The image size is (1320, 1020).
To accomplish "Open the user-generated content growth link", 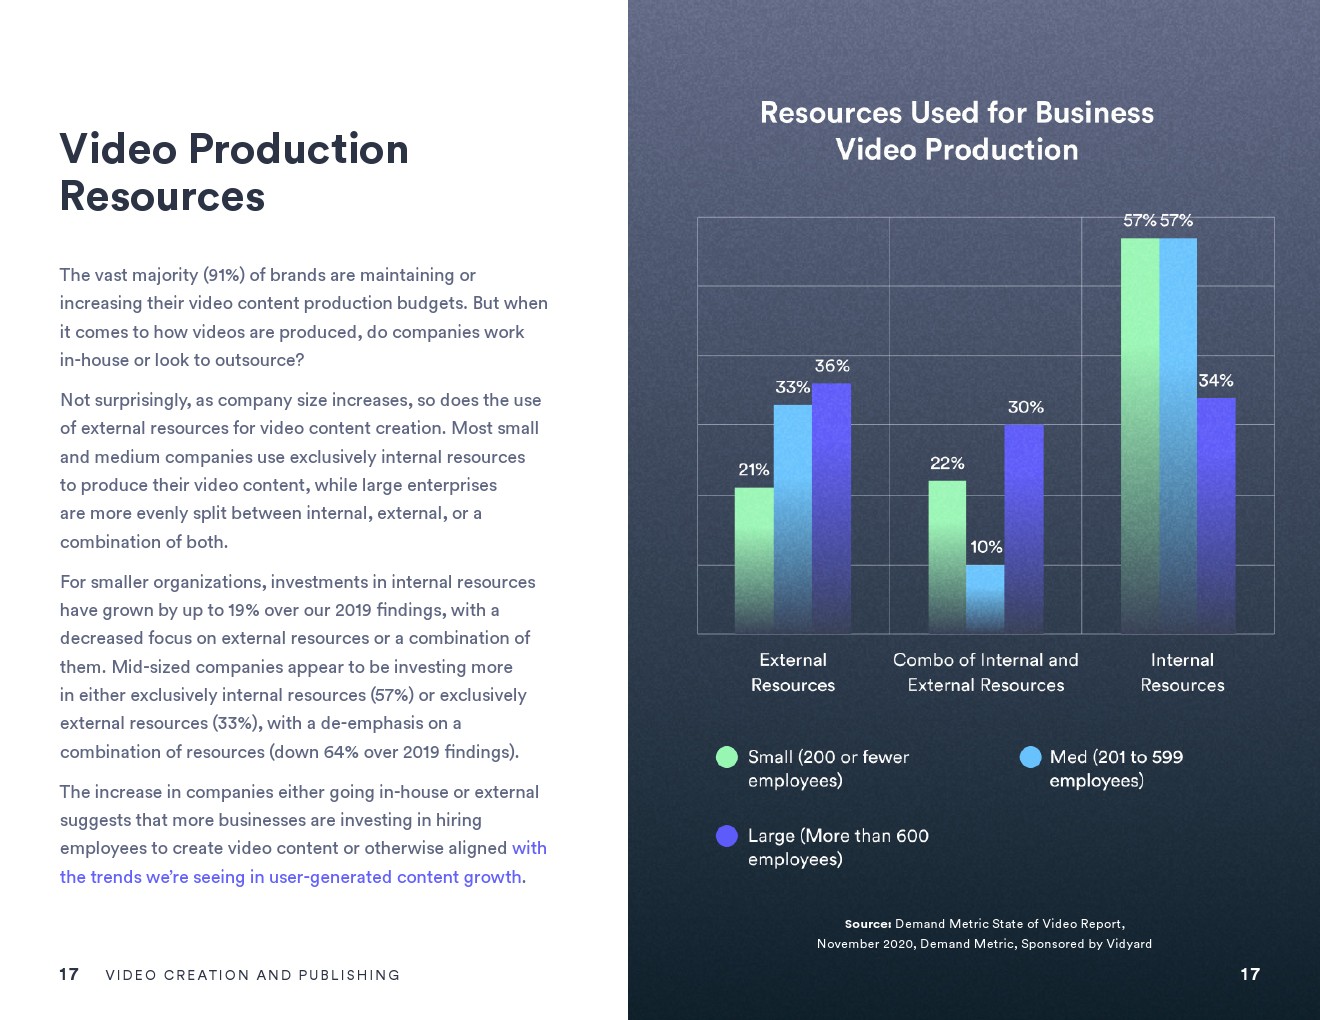I will coord(291,876).
